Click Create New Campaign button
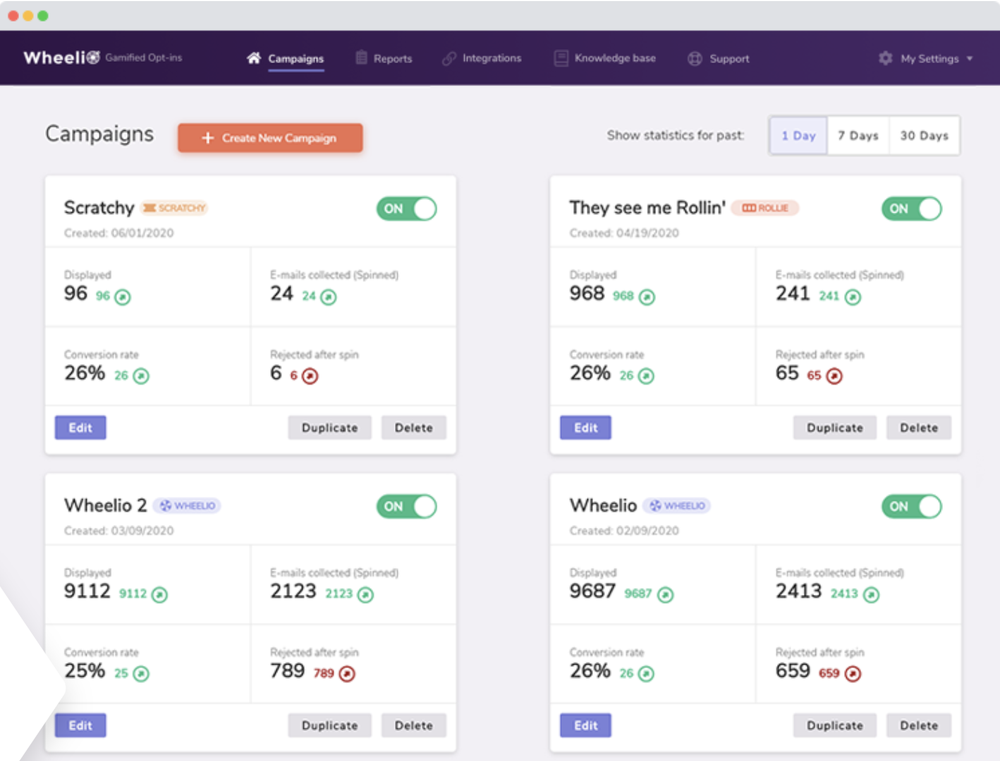This screenshot has height=761, width=1000. (x=270, y=138)
